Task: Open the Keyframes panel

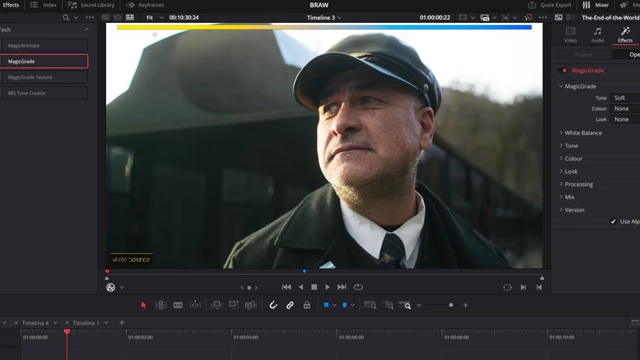Action: pos(145,5)
